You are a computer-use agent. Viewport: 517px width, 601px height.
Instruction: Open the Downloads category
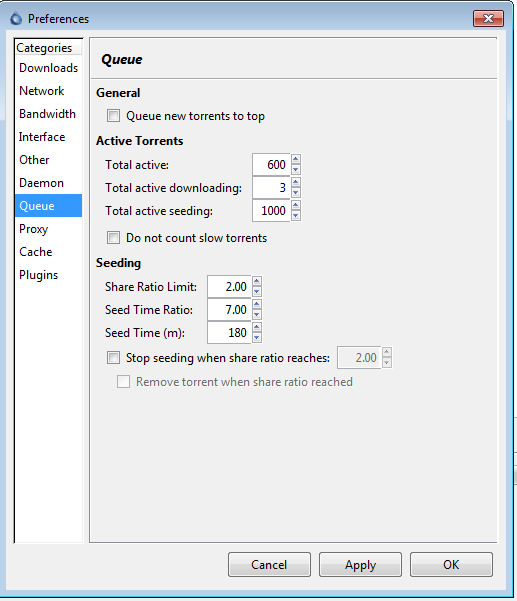click(x=48, y=68)
